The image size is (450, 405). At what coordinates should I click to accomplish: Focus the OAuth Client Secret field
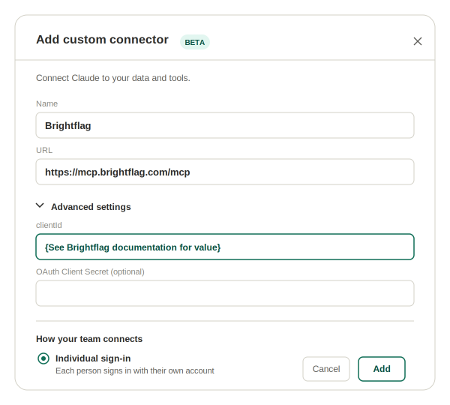[x=225, y=293]
